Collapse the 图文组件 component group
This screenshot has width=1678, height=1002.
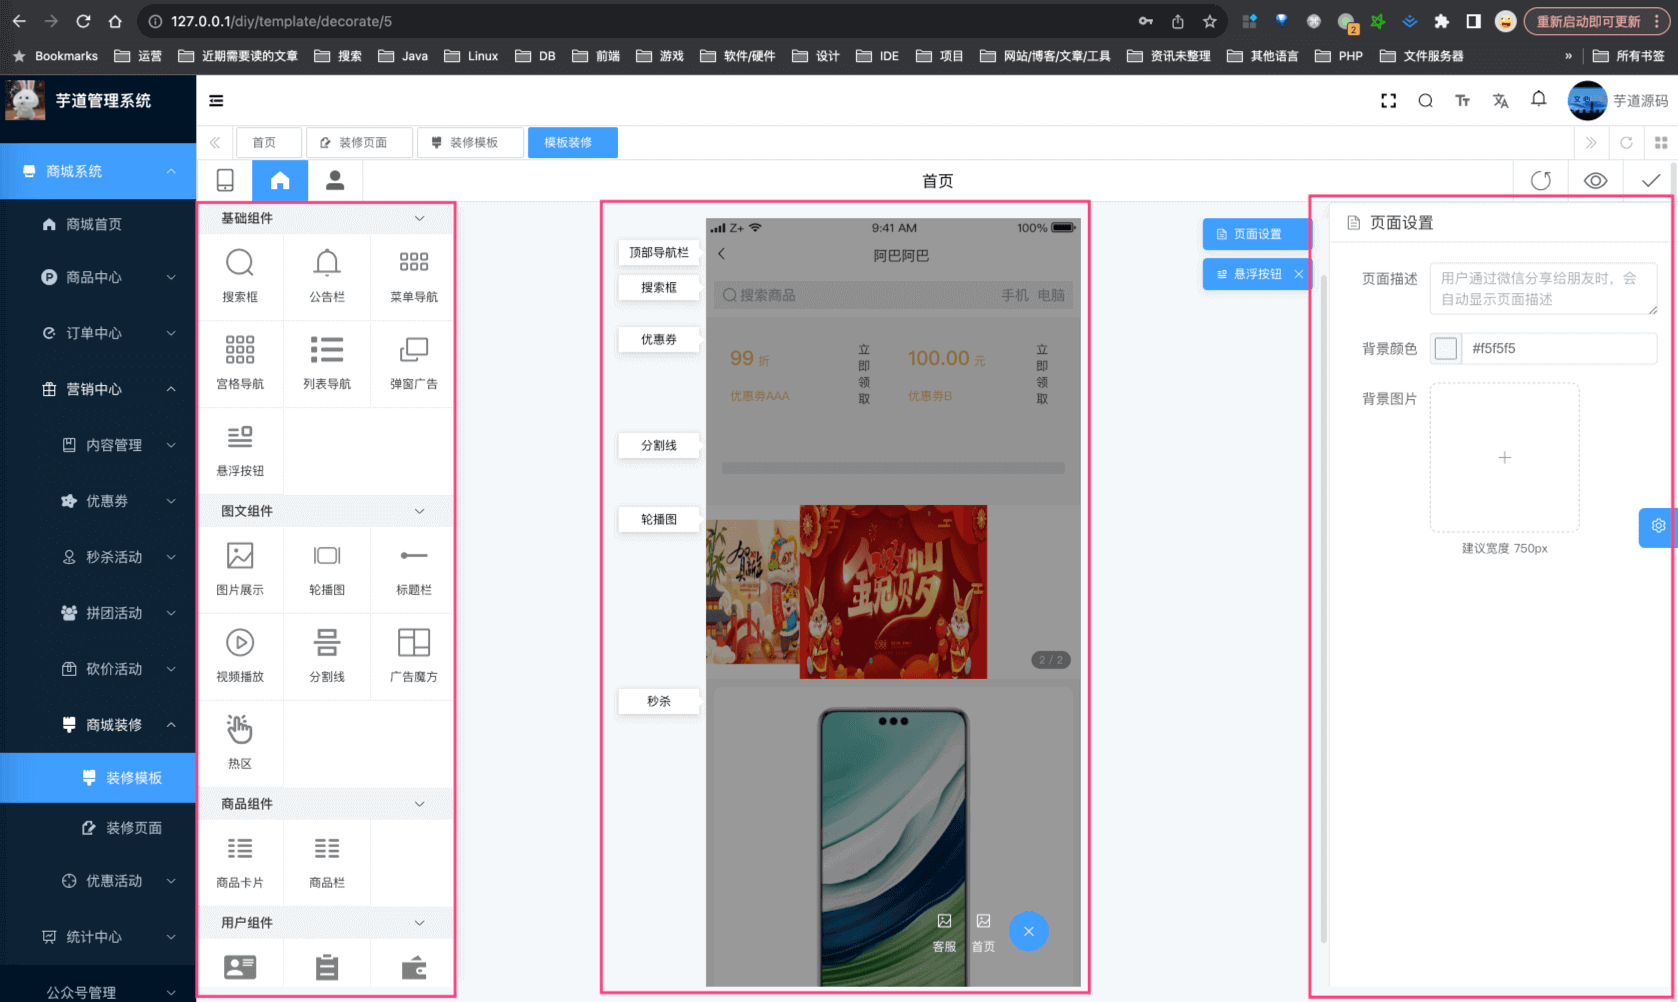[419, 511]
